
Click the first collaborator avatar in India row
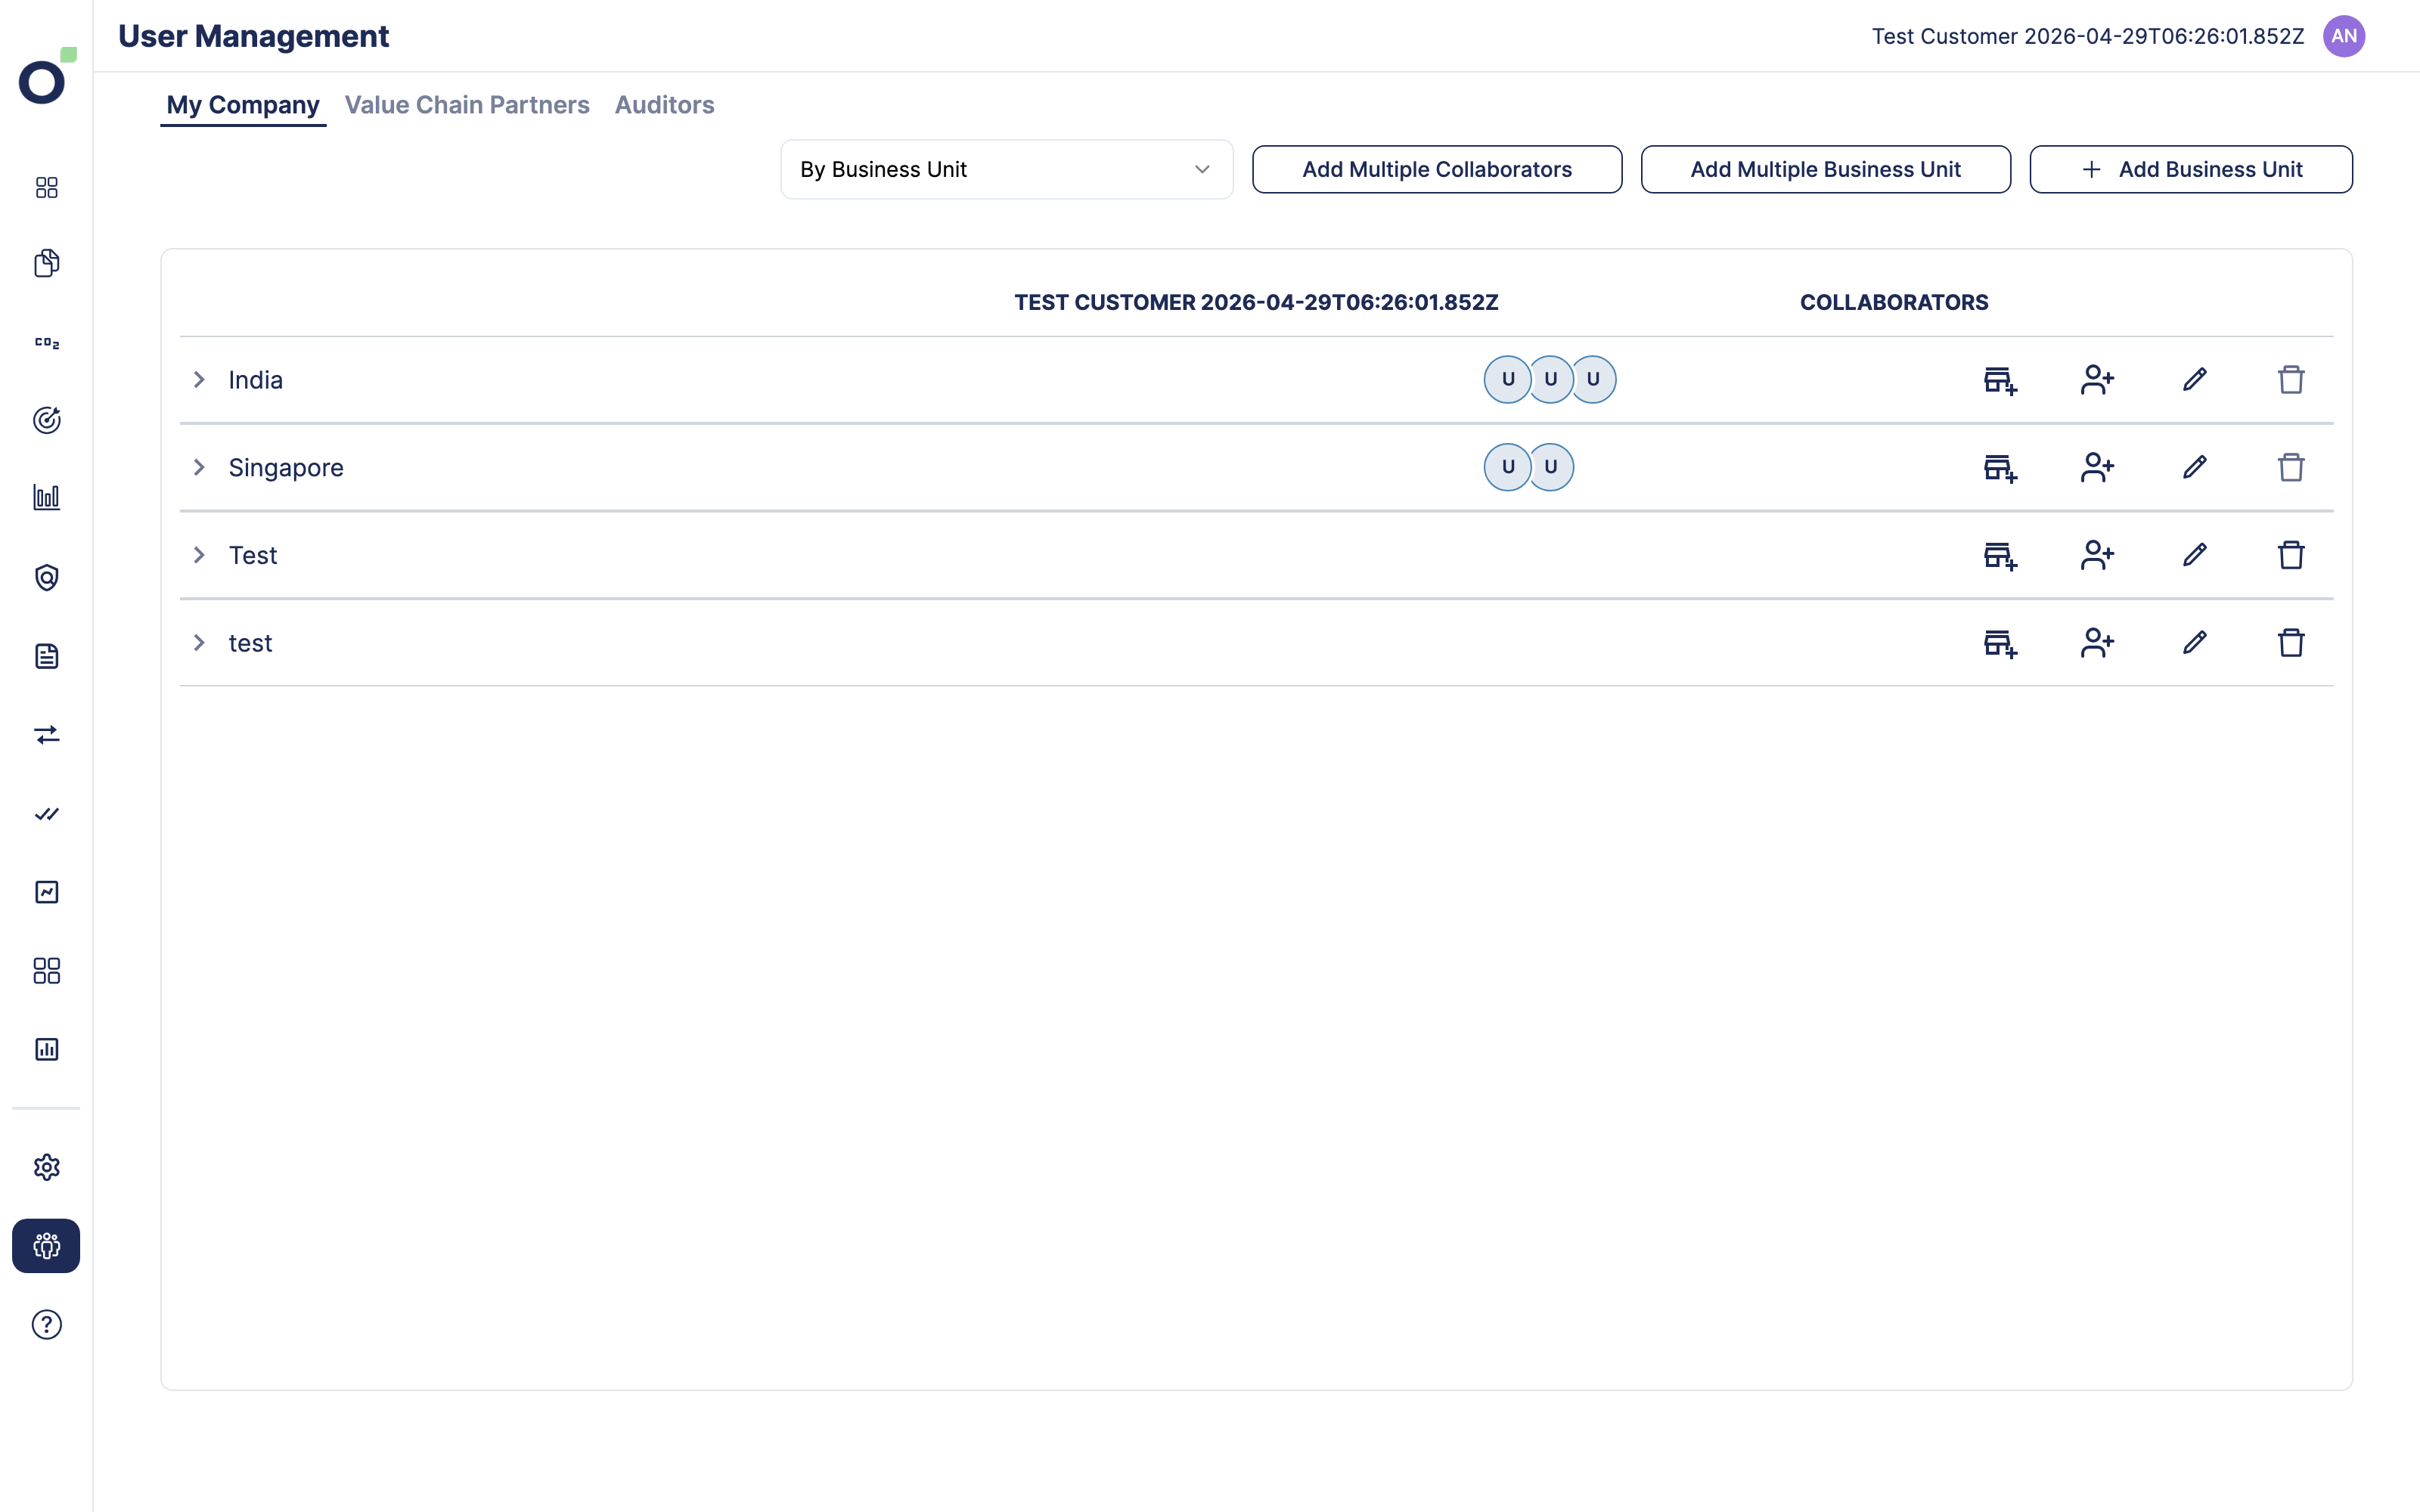click(1507, 380)
